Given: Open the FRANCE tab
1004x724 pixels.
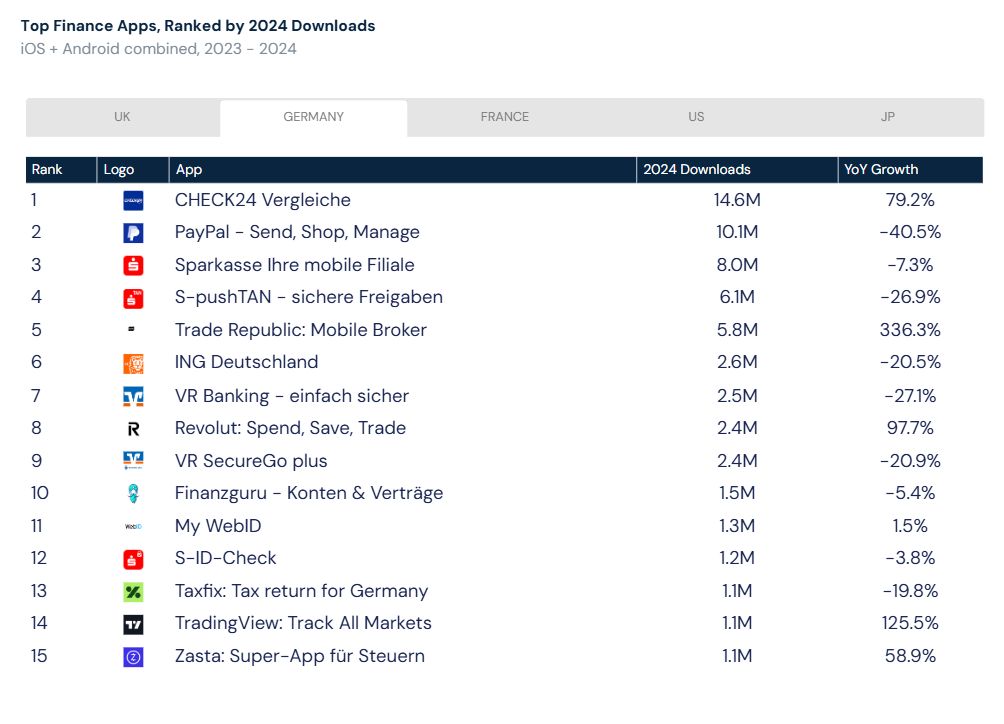Looking at the screenshot, I should [505, 117].
